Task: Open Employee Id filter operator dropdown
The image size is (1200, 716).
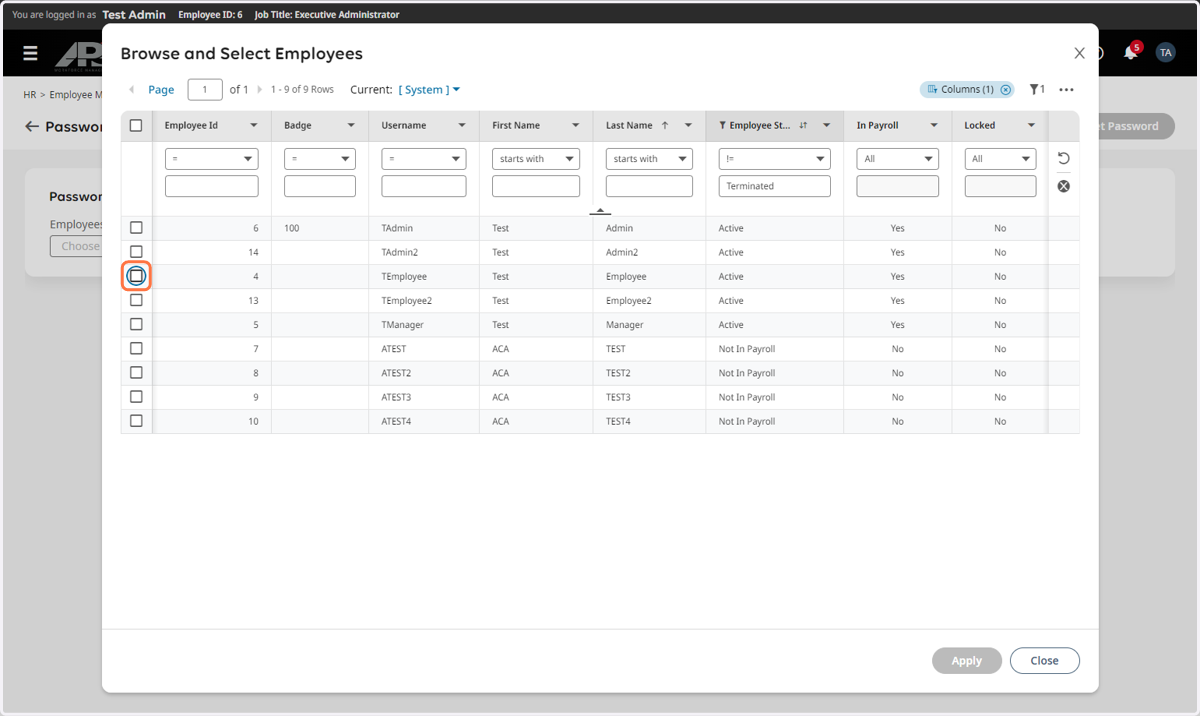Action: [x=211, y=159]
